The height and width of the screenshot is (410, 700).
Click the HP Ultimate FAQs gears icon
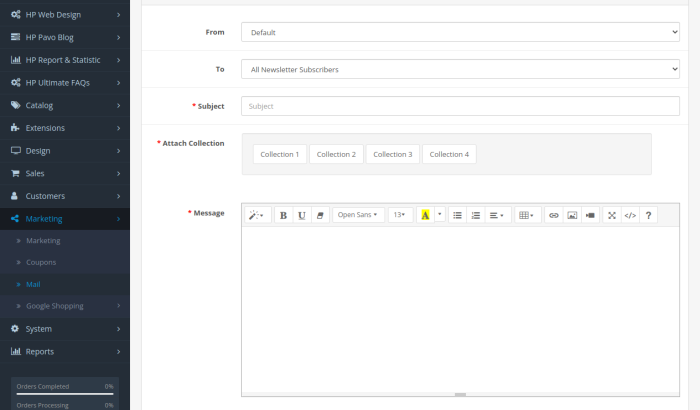(16, 82)
